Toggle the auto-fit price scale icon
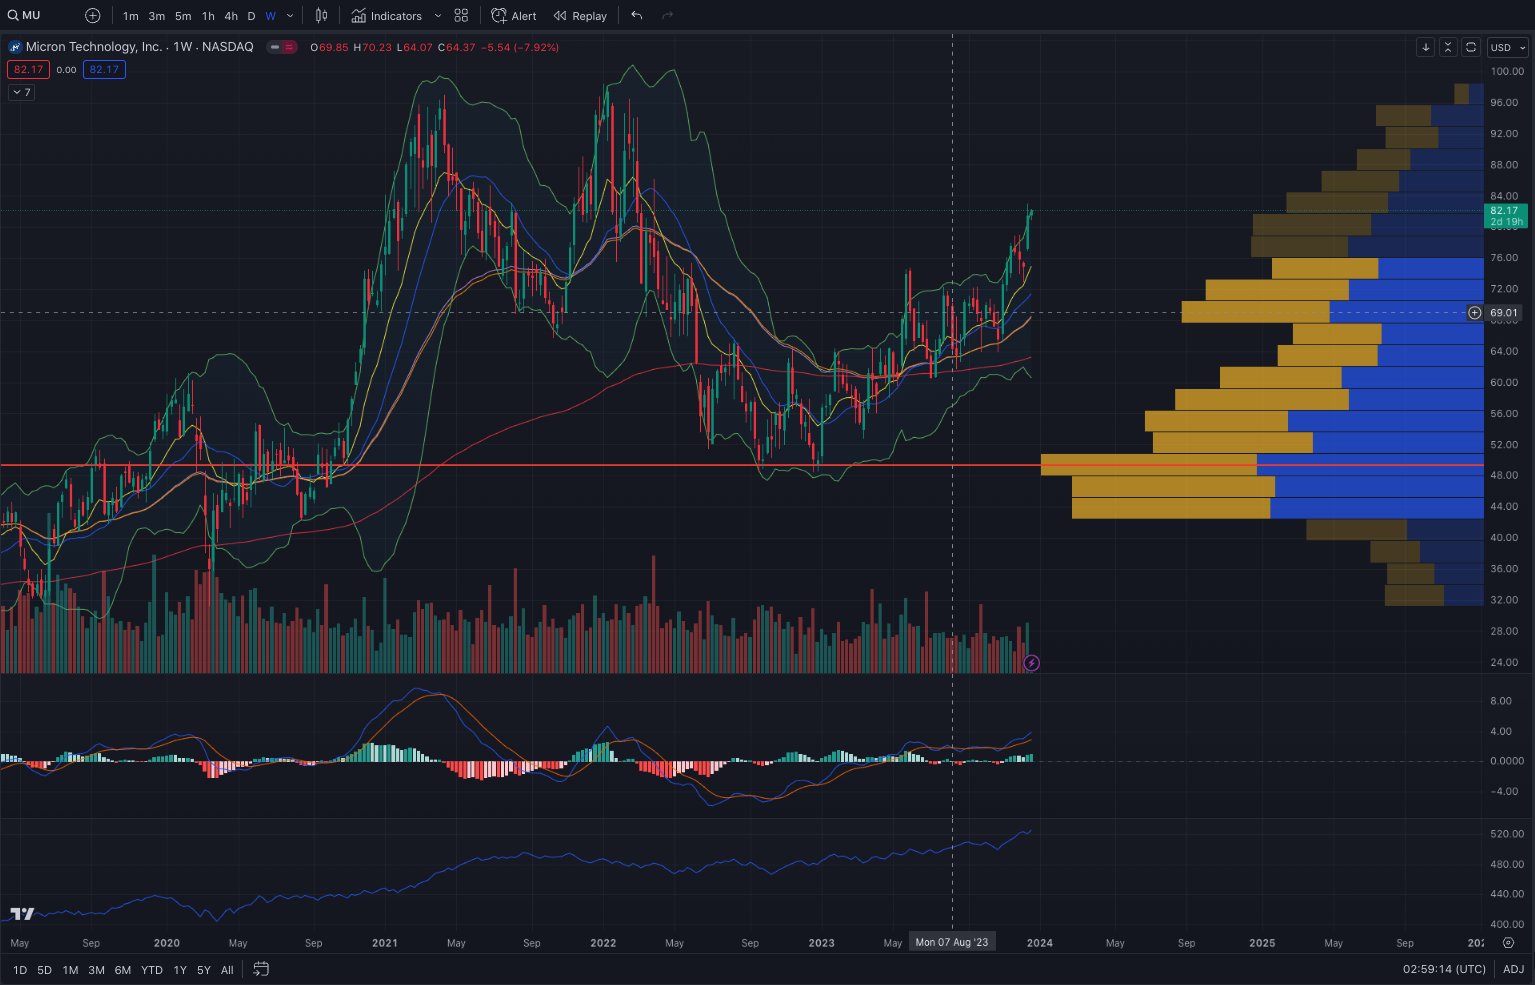The image size is (1535, 985). (x=1471, y=47)
